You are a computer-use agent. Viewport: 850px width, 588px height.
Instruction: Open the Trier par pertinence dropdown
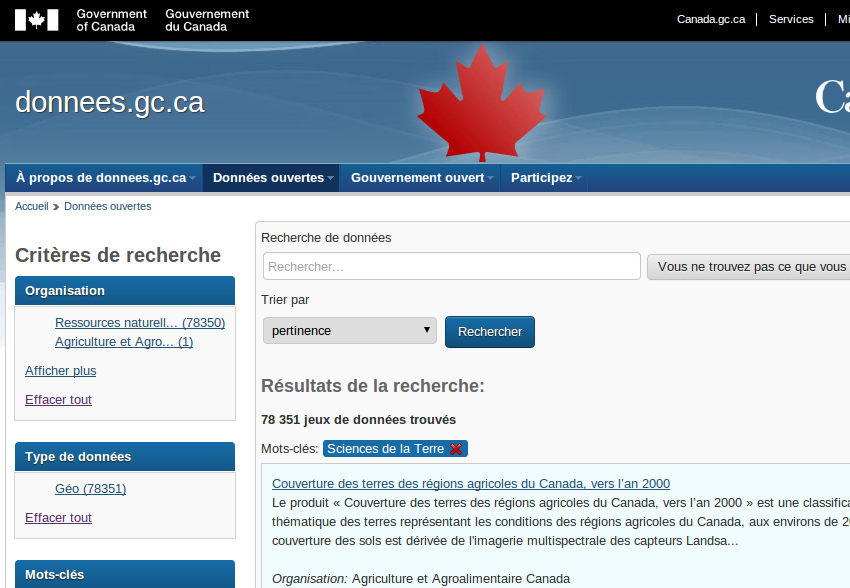click(350, 331)
